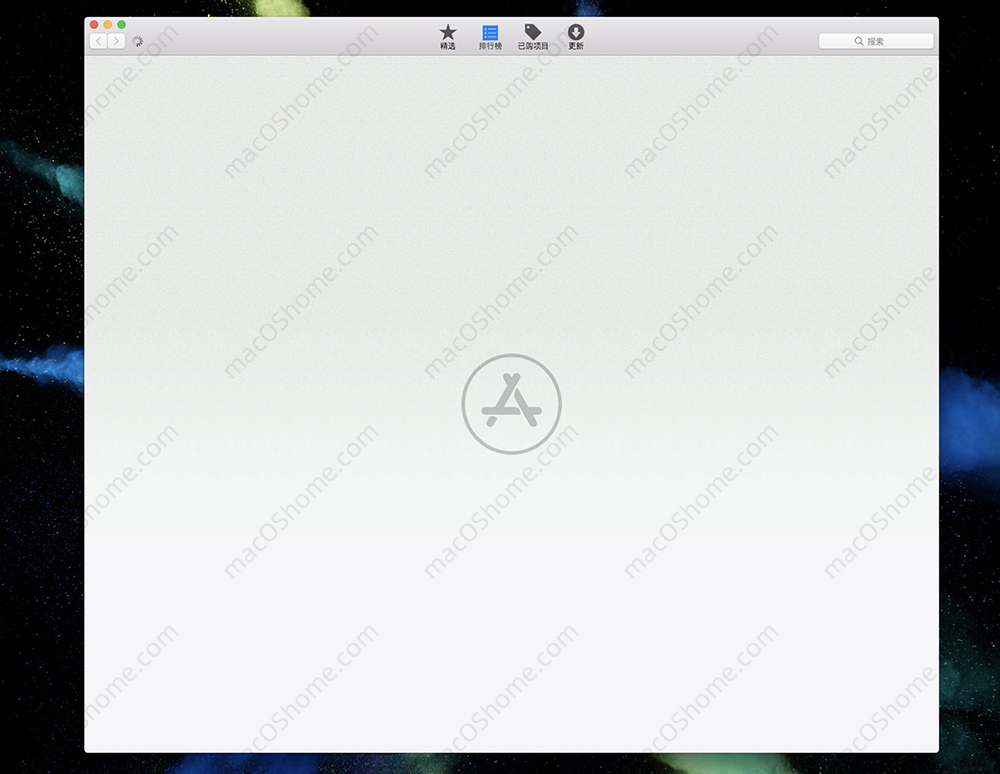The width and height of the screenshot is (1000, 774).
Task: Go back with the left chevron button
Action: pyautogui.click(x=98, y=41)
